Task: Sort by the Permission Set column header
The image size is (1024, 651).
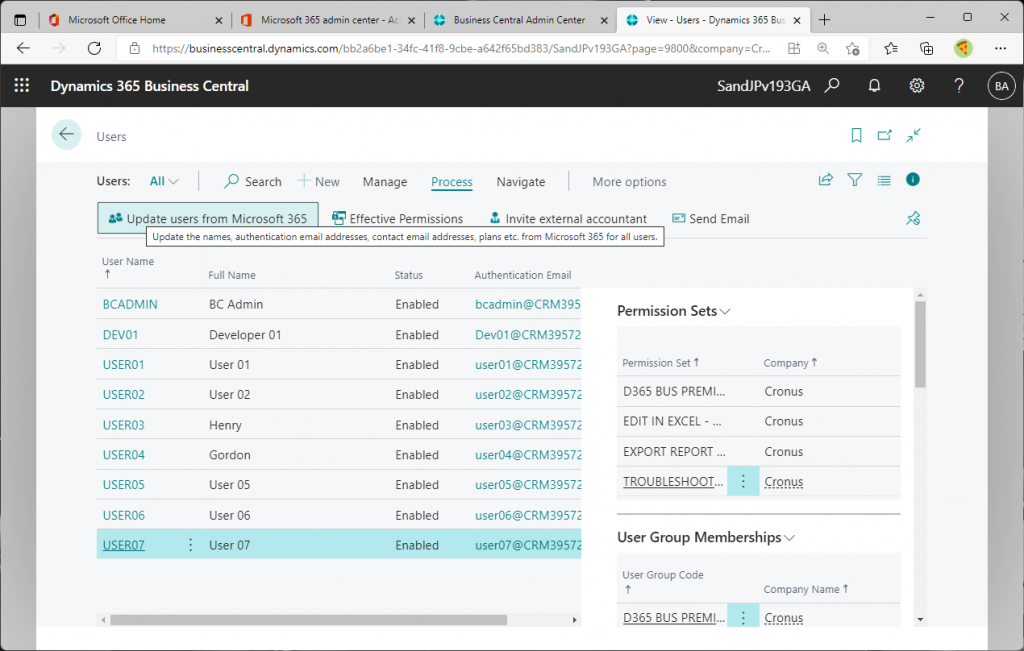Action: pyautogui.click(x=660, y=362)
